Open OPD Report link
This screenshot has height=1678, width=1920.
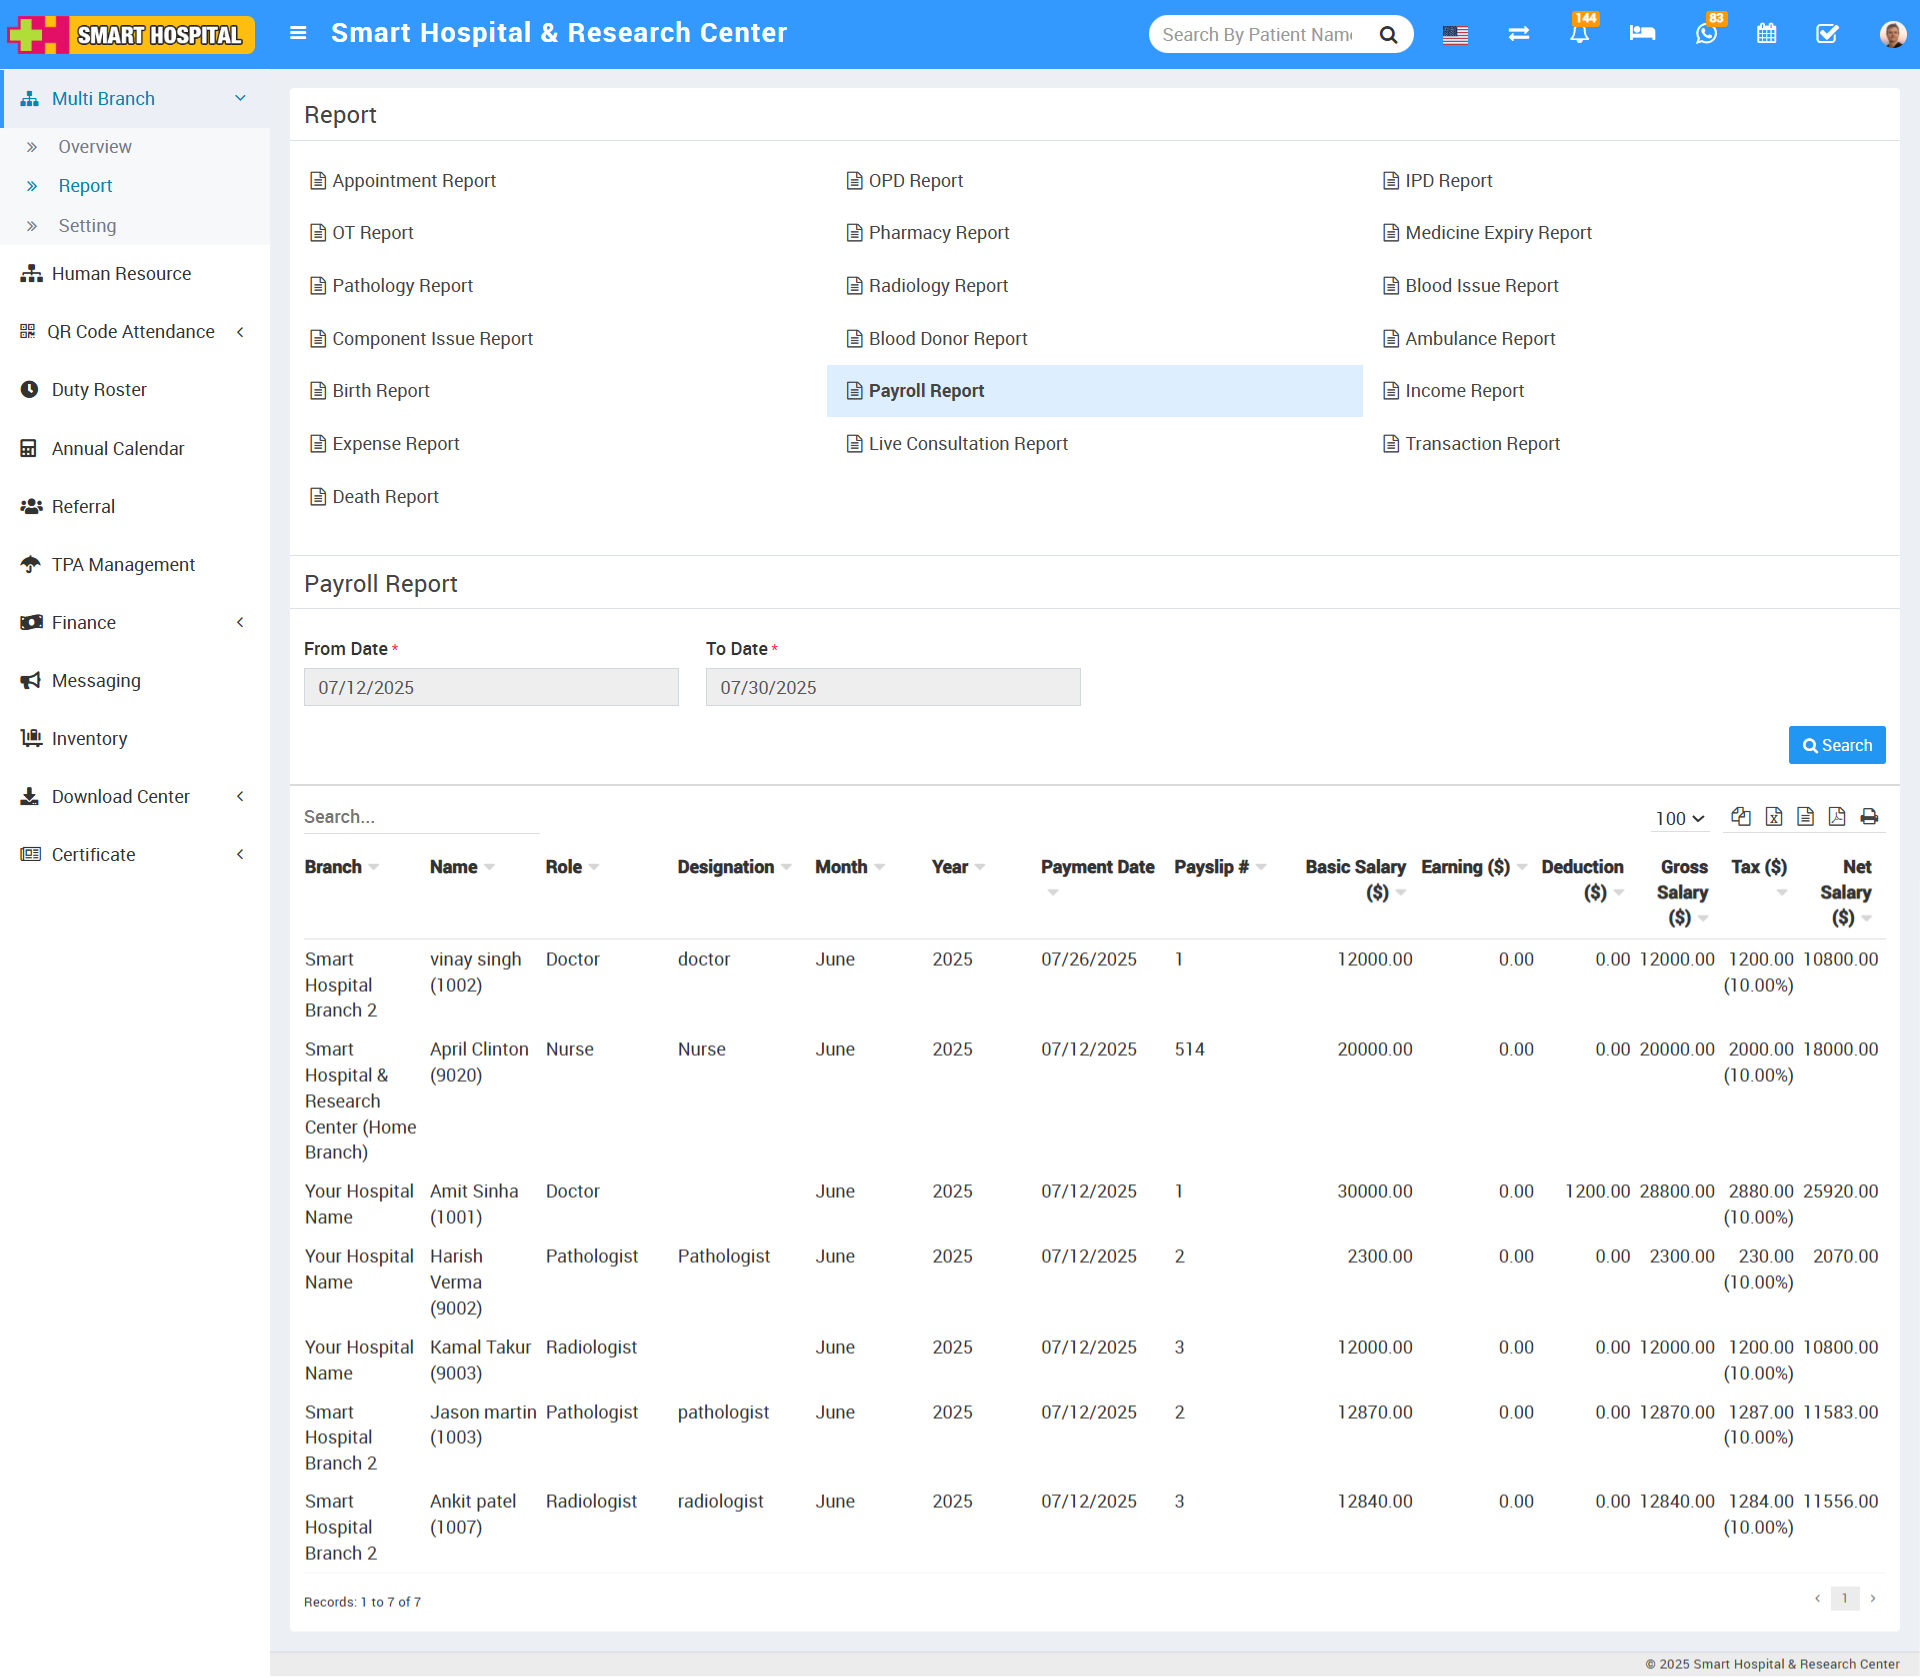905,181
